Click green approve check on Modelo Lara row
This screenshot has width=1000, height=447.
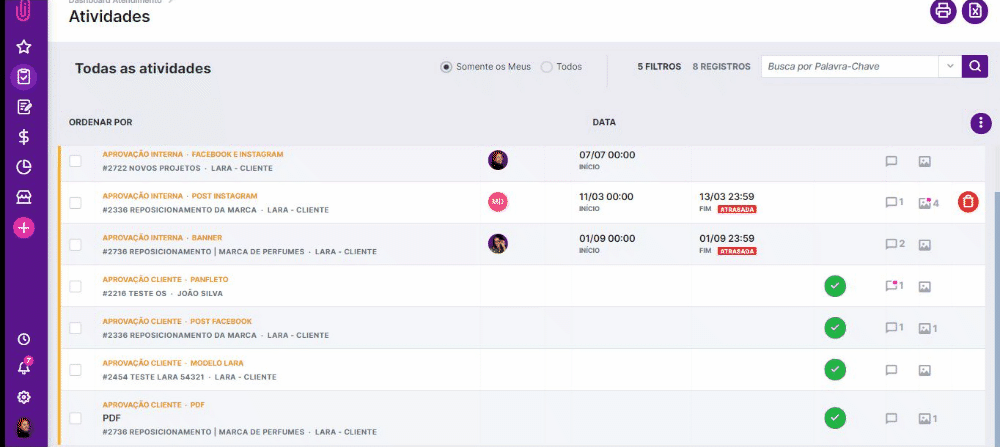click(835, 370)
